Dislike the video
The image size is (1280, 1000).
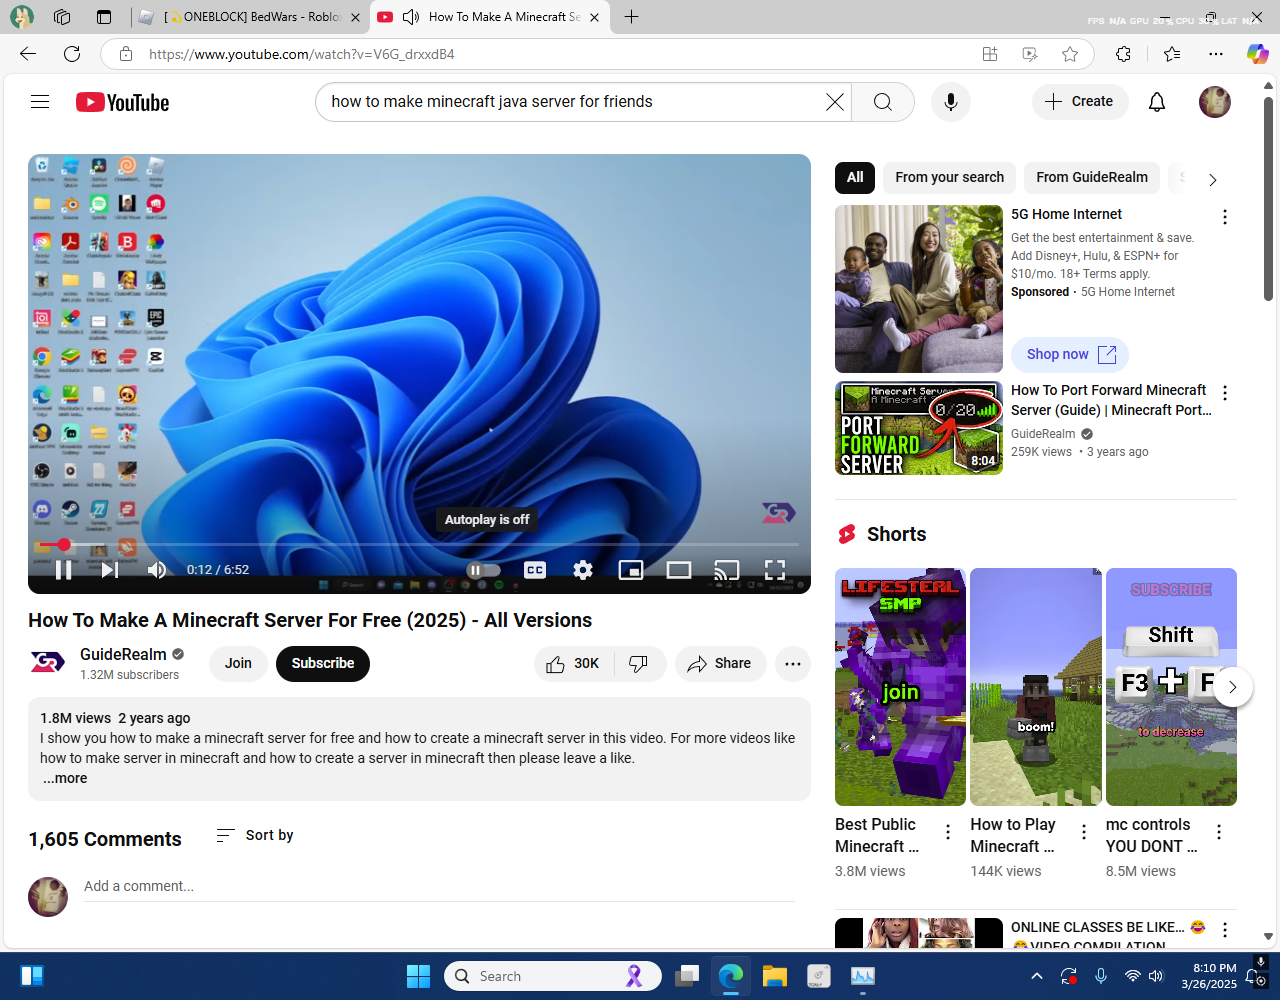click(x=639, y=664)
